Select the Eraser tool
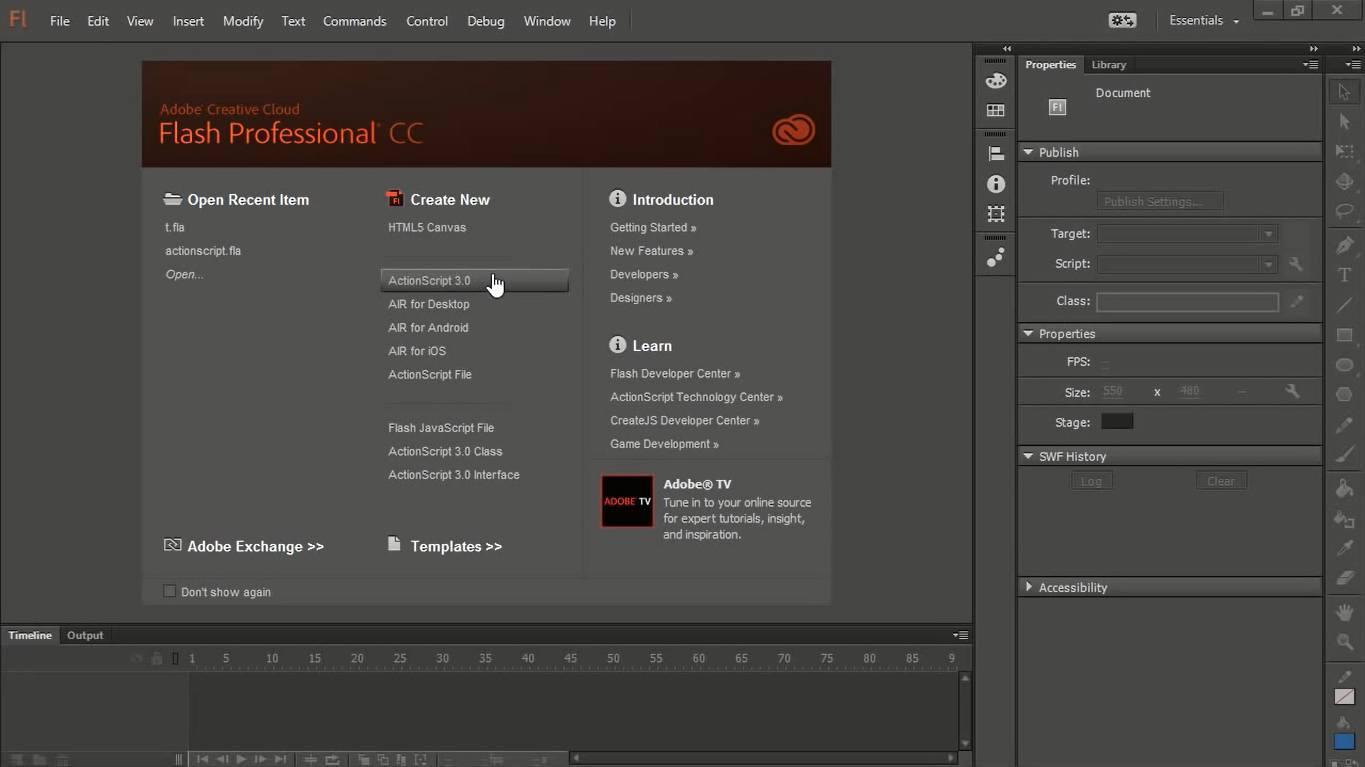 [x=1344, y=578]
